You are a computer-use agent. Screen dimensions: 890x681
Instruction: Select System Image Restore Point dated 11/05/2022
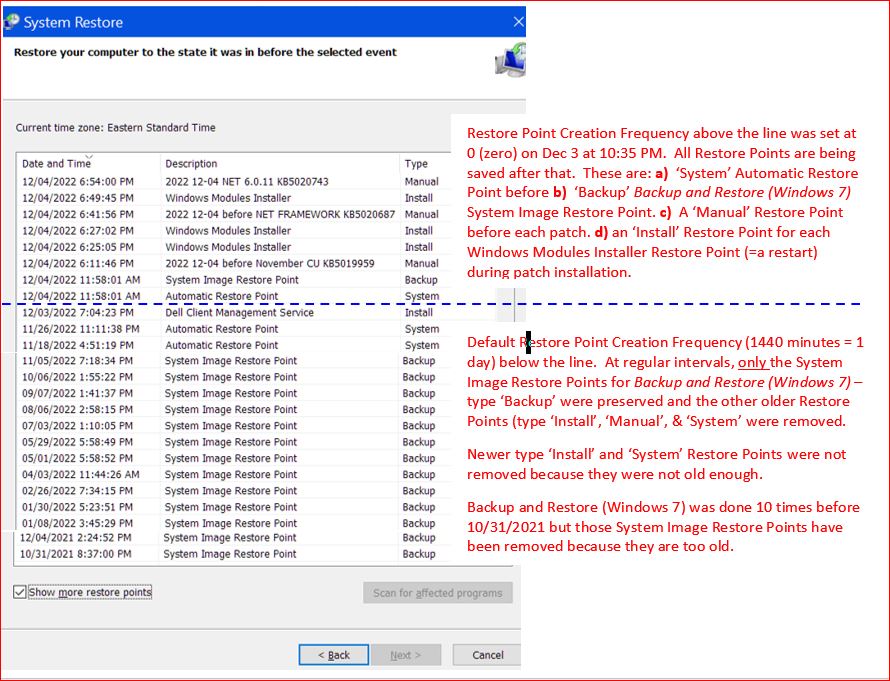pos(230,361)
